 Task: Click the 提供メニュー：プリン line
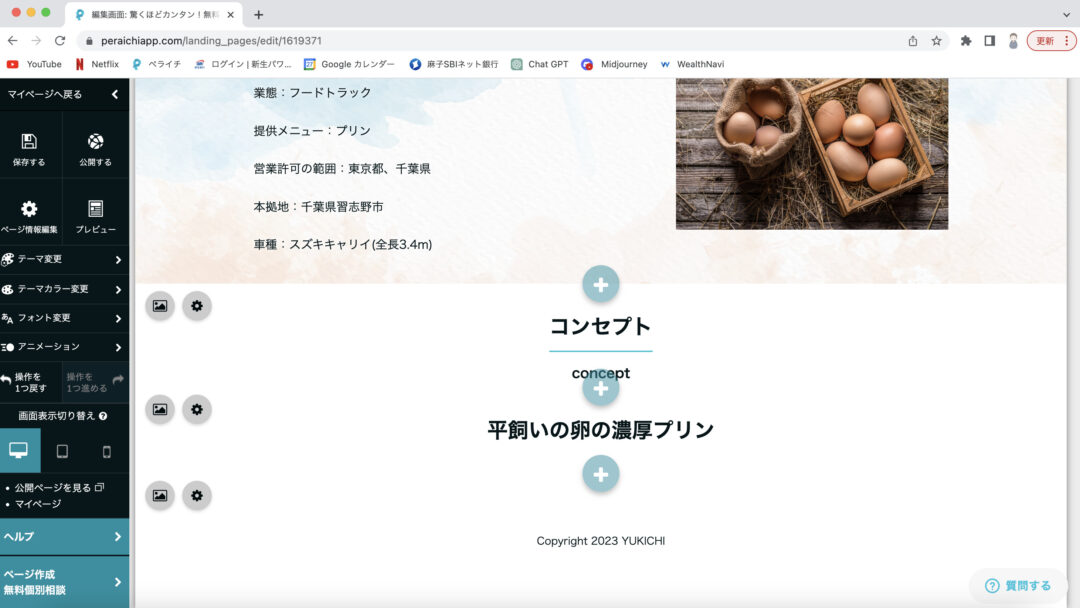pos(312,130)
